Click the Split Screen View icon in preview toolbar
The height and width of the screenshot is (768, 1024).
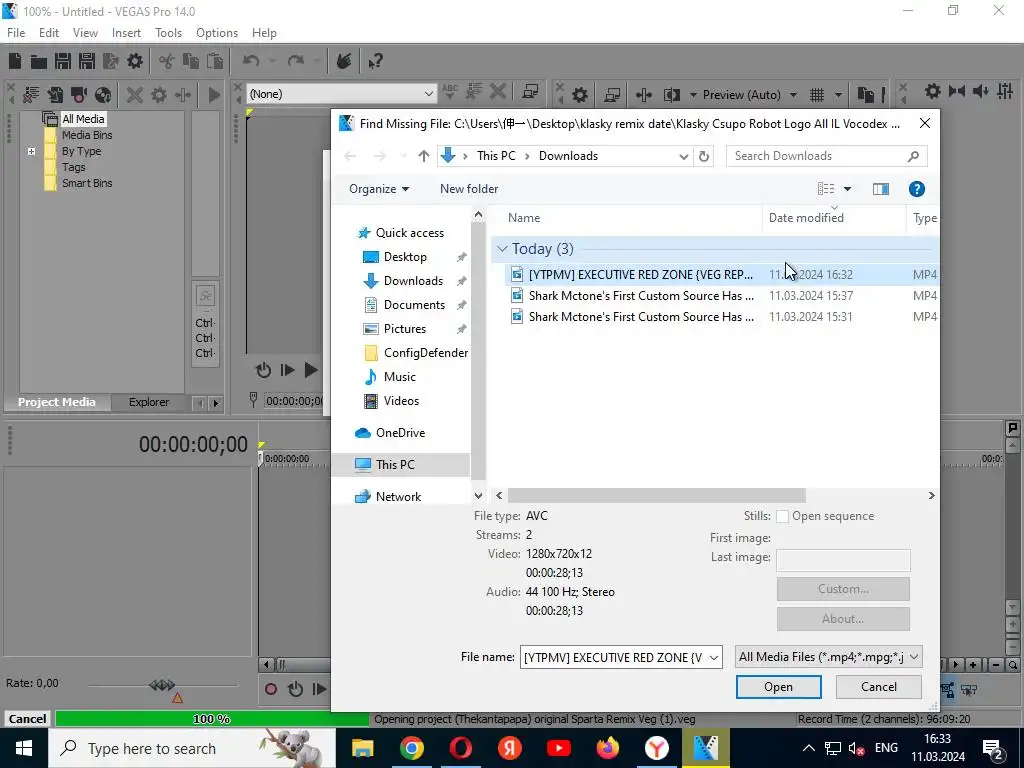coord(671,95)
